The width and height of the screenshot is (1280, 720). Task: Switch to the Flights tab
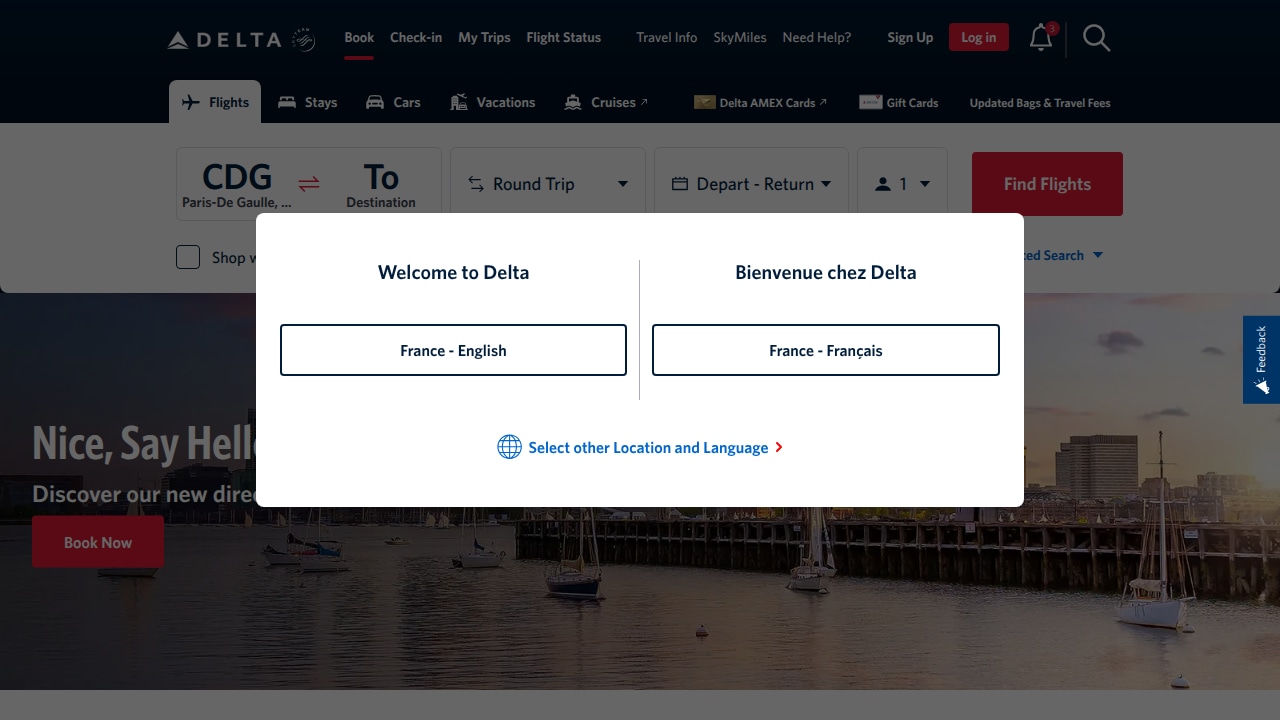pyautogui.click(x=215, y=102)
